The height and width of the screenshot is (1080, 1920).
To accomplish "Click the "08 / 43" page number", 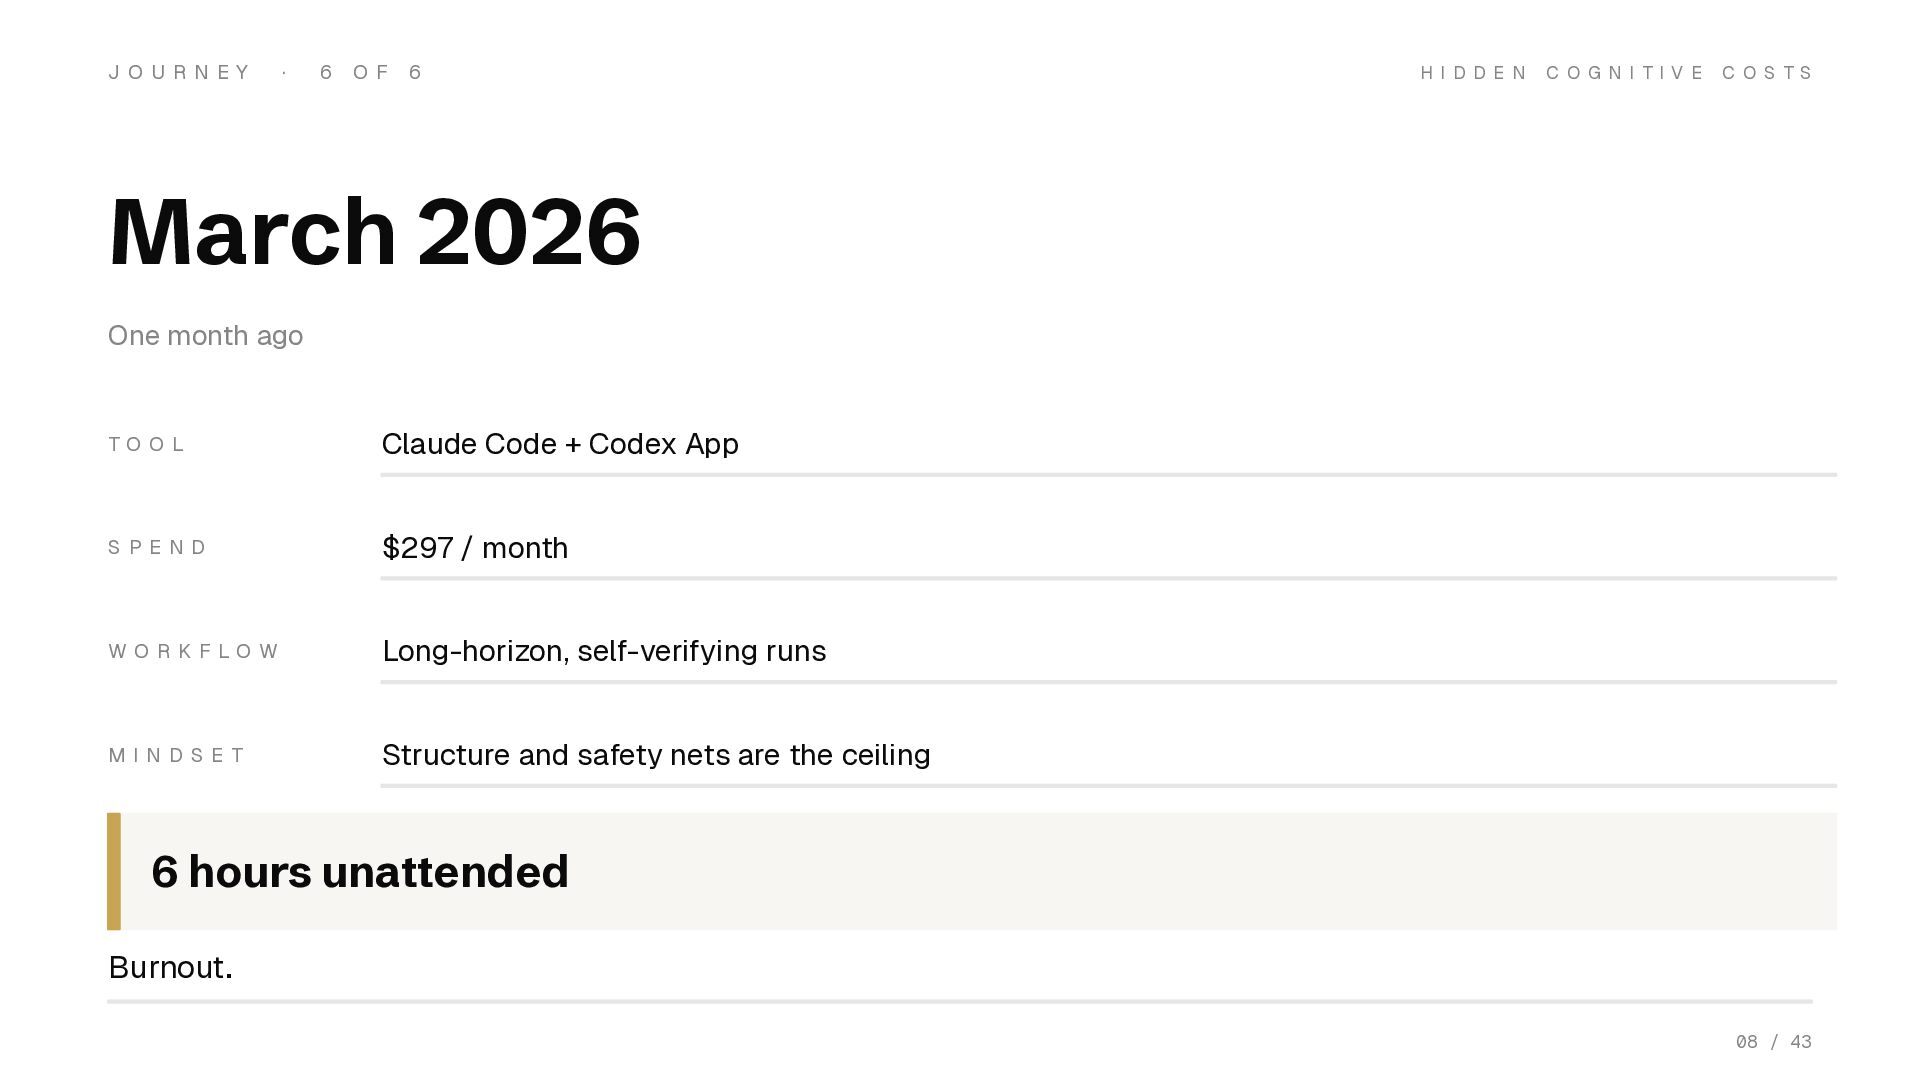I will pos(1773,1042).
